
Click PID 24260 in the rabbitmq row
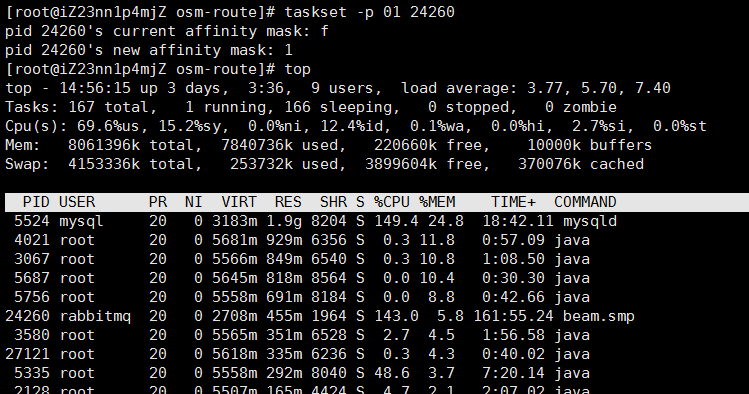(27, 316)
